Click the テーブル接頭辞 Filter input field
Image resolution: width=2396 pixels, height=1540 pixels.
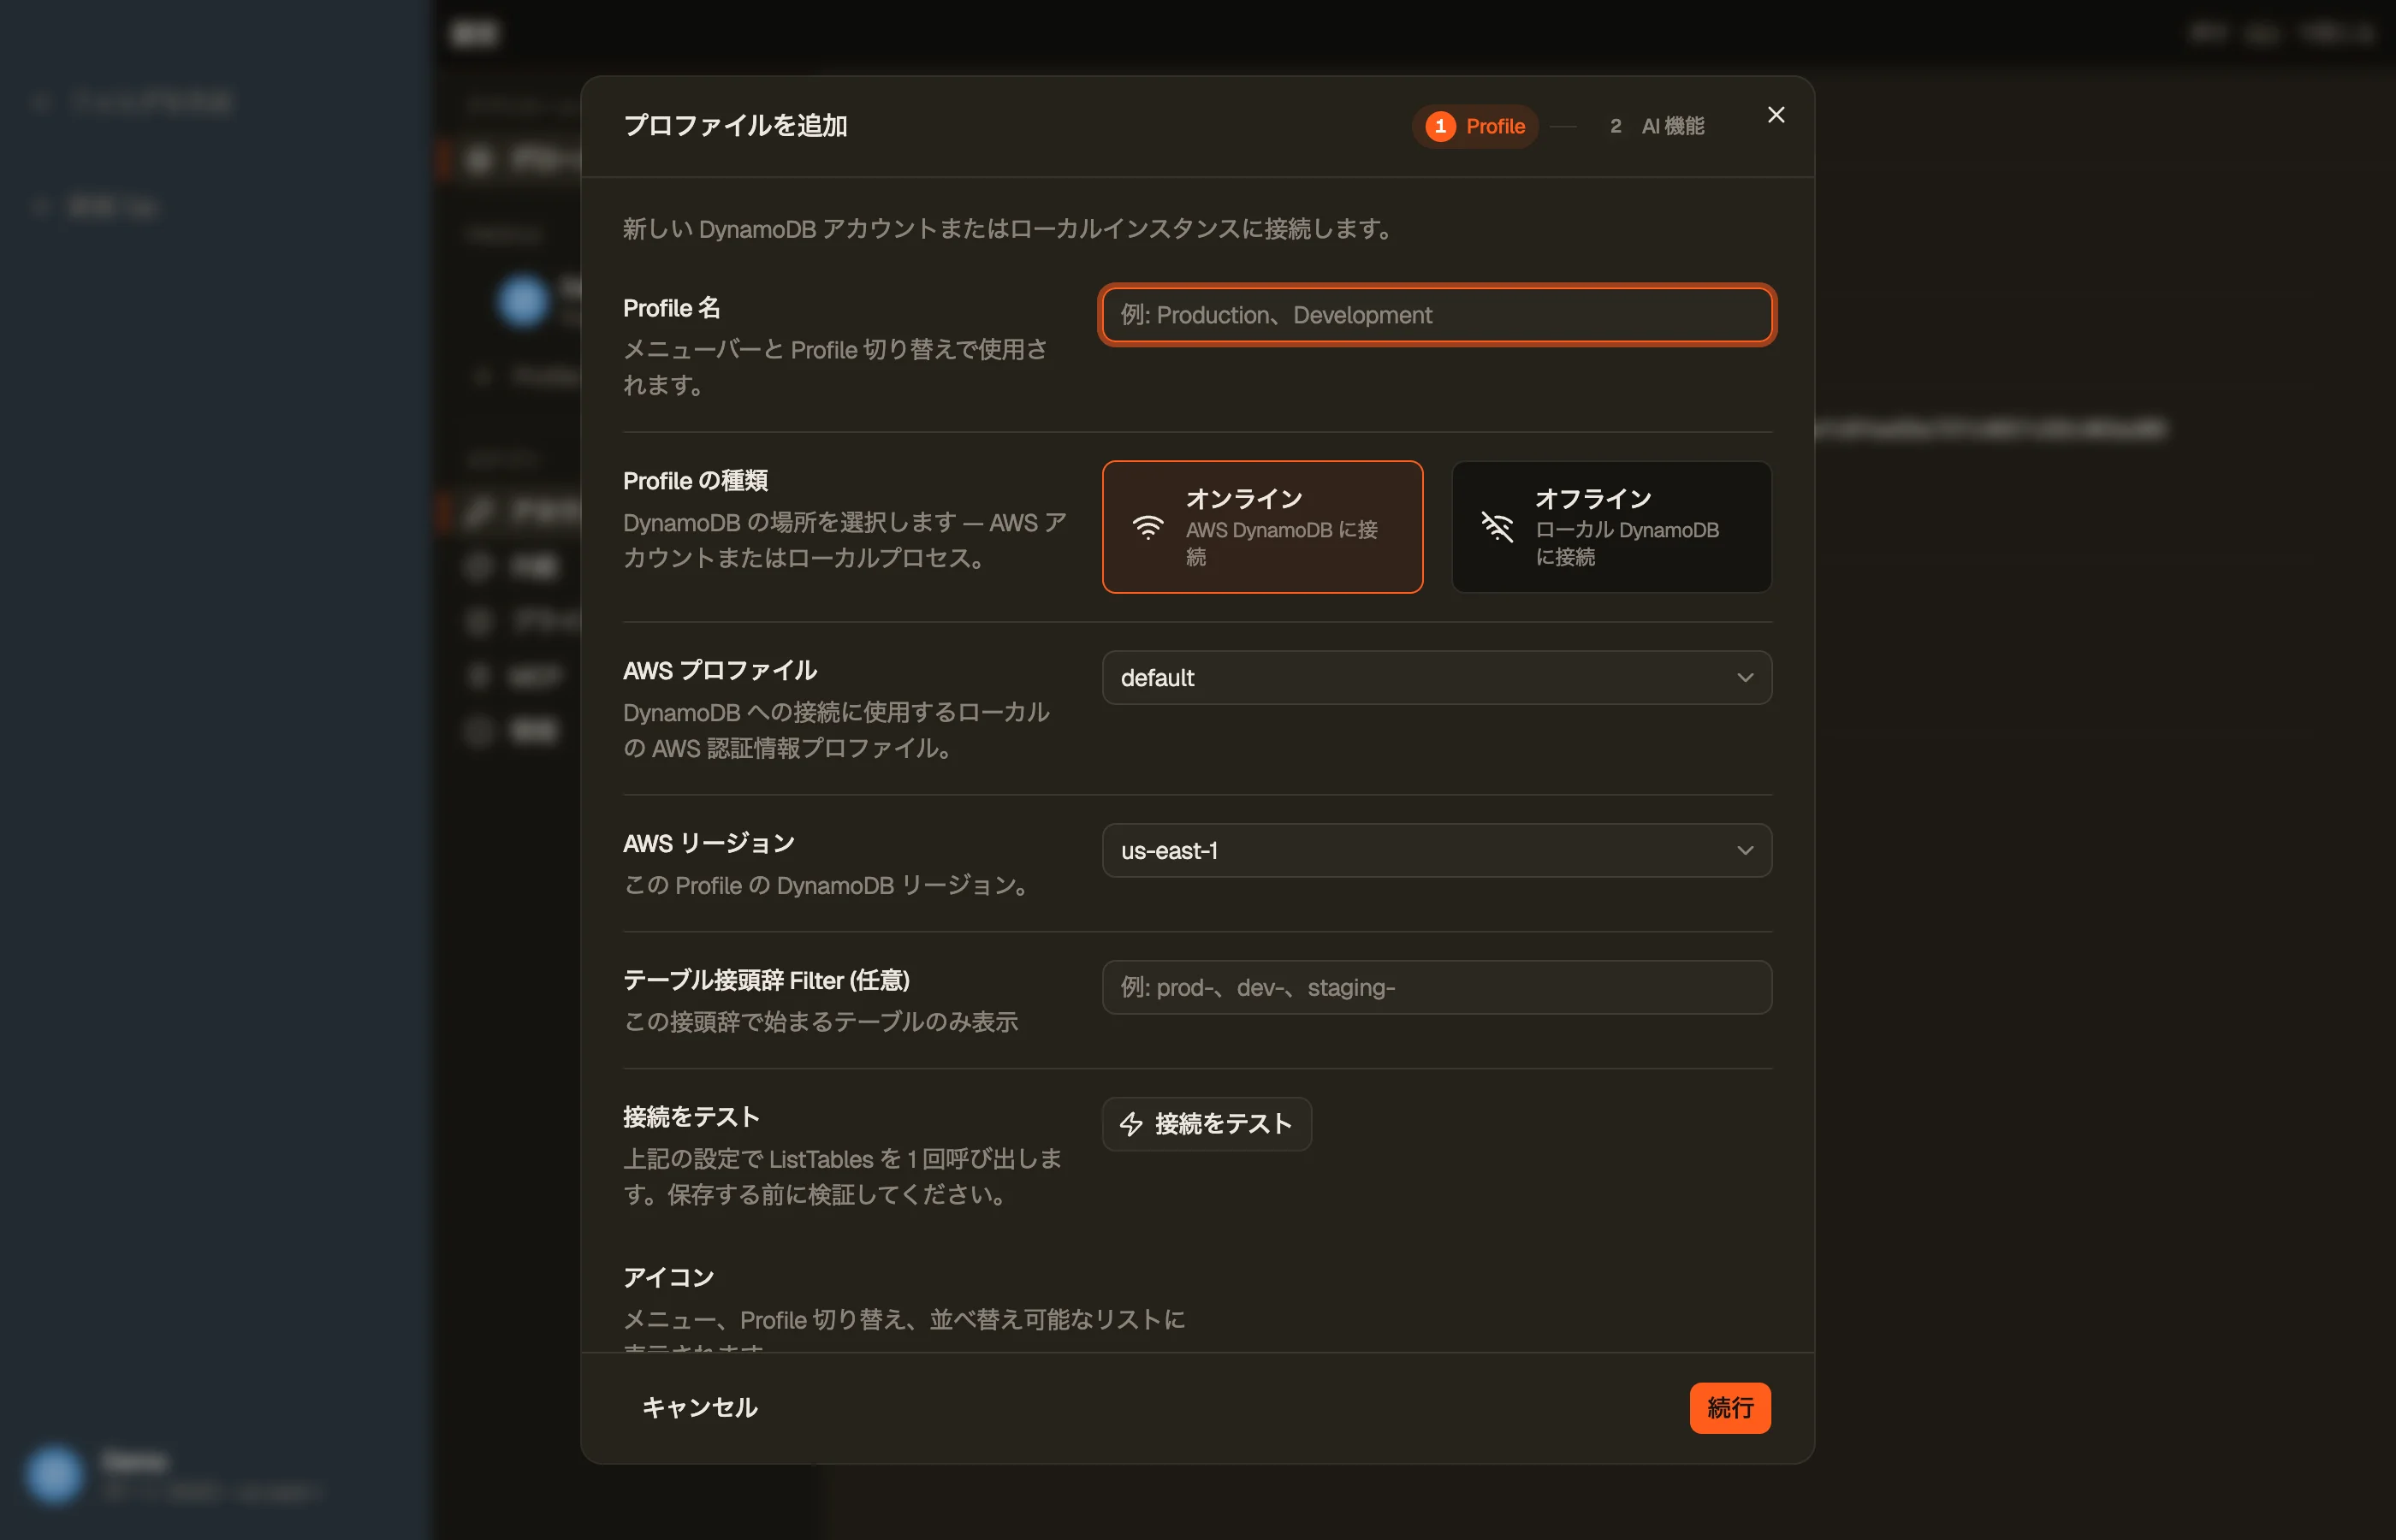(1437, 988)
